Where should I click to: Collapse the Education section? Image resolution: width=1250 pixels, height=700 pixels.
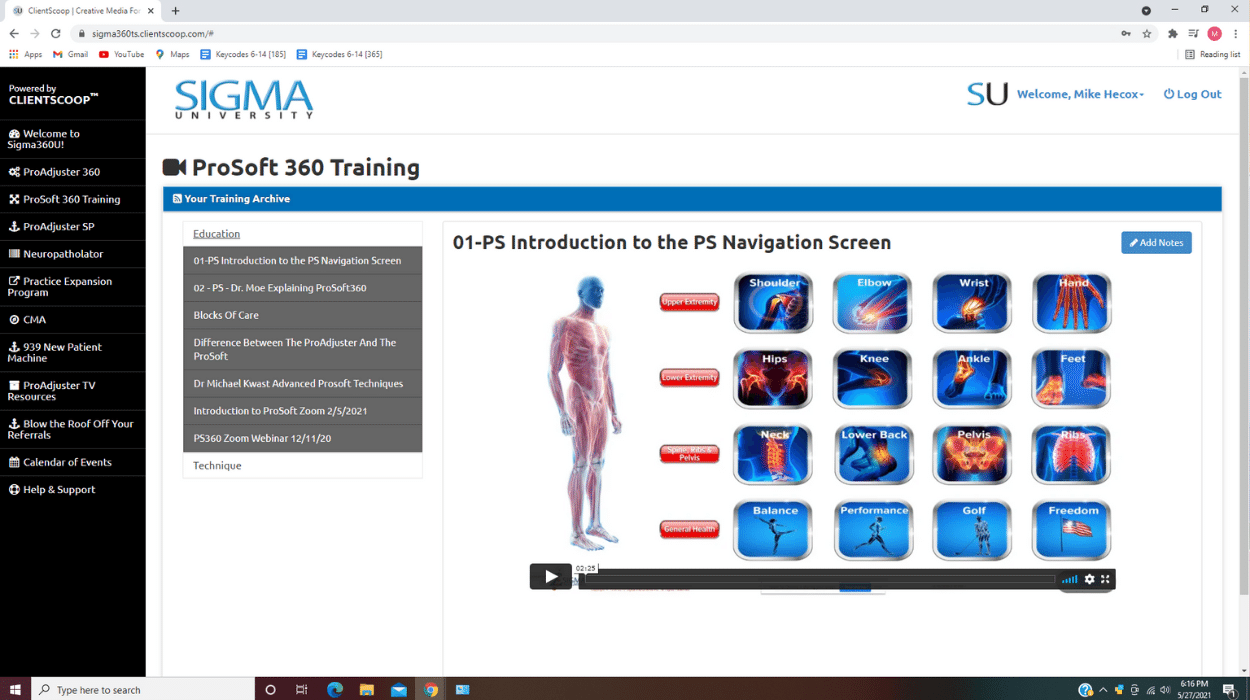[216, 234]
